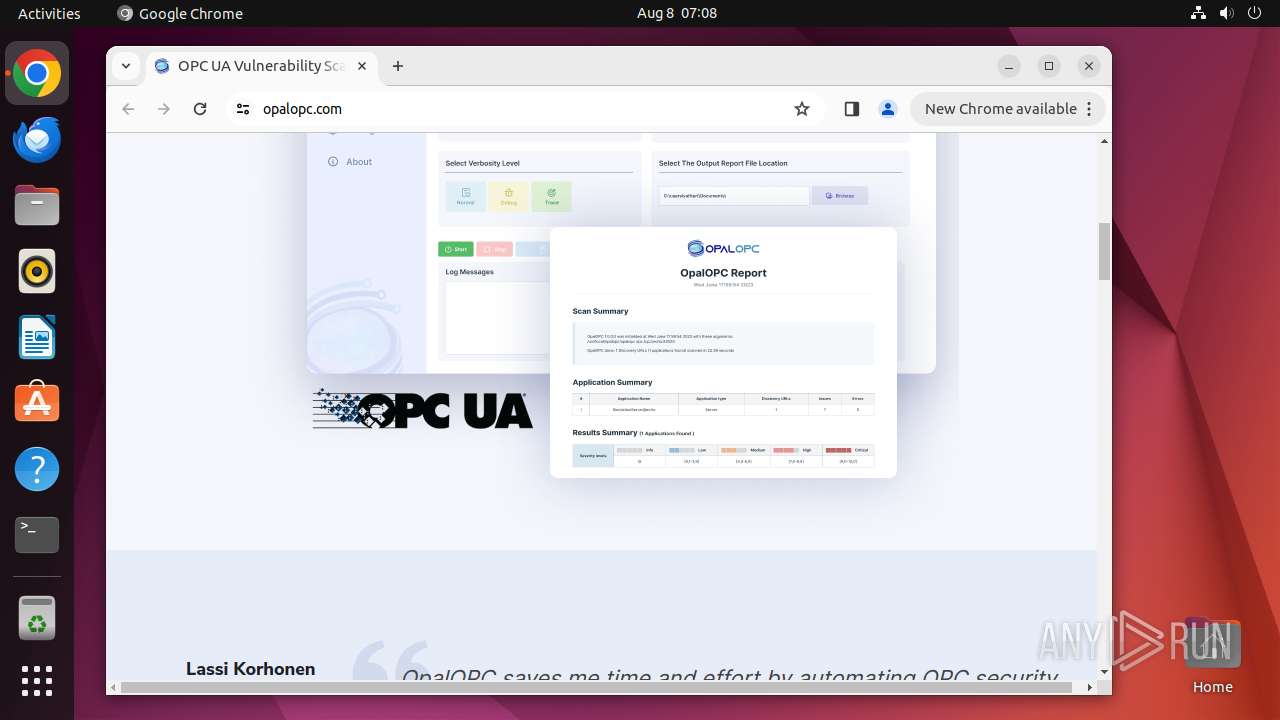View site information for opalopc.com
Image resolution: width=1280 pixels, height=720 pixels.
coord(243,109)
